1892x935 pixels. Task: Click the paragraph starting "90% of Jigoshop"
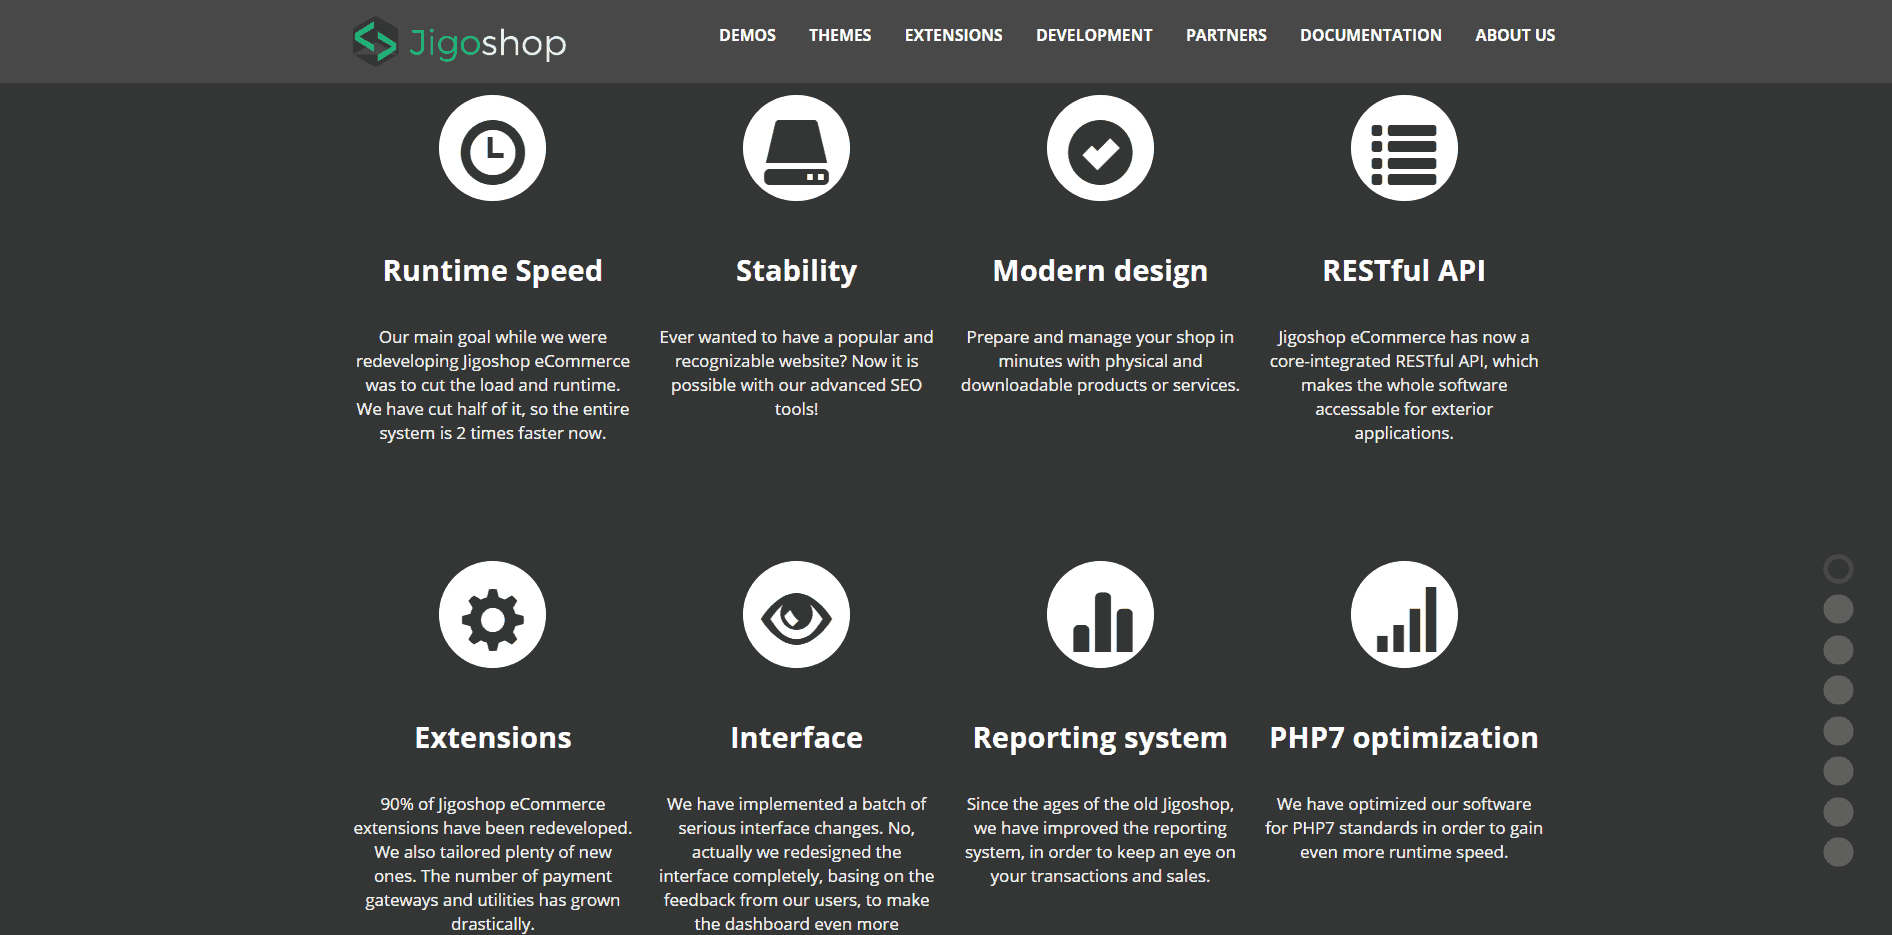(x=492, y=864)
